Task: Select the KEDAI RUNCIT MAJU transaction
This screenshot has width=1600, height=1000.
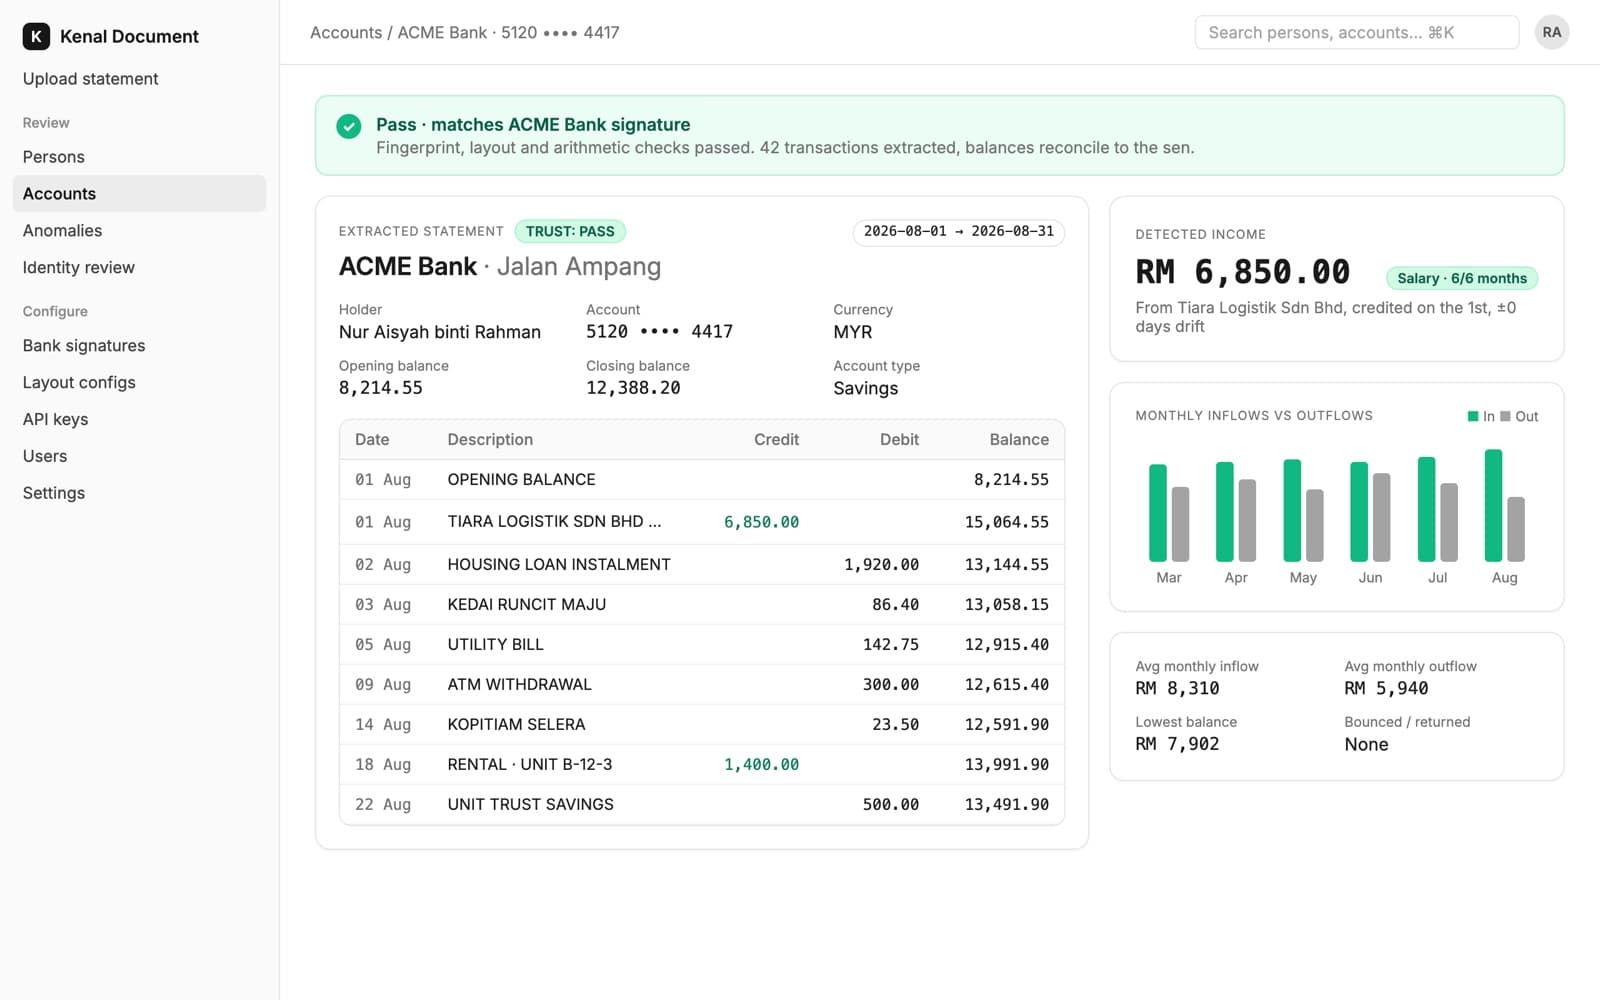Action: (x=702, y=605)
